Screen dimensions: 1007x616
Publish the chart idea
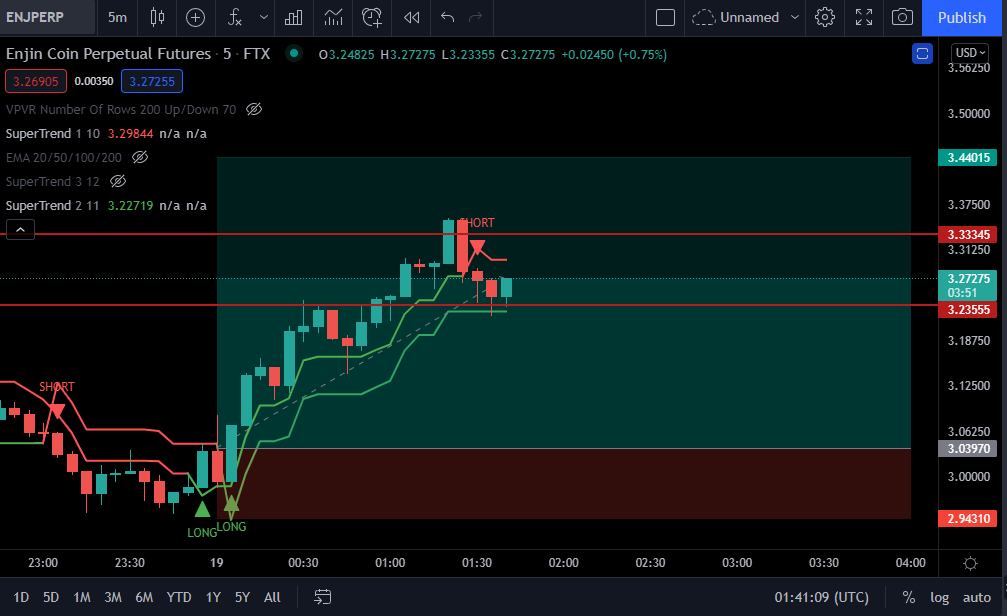pyautogui.click(x=961, y=17)
